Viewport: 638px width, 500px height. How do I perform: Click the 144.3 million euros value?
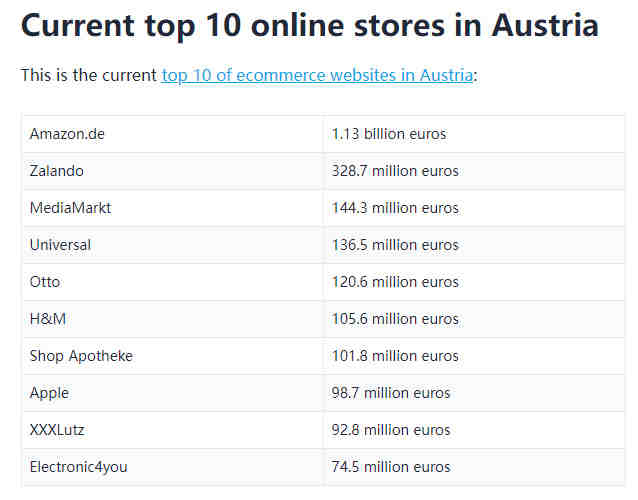[395, 208]
